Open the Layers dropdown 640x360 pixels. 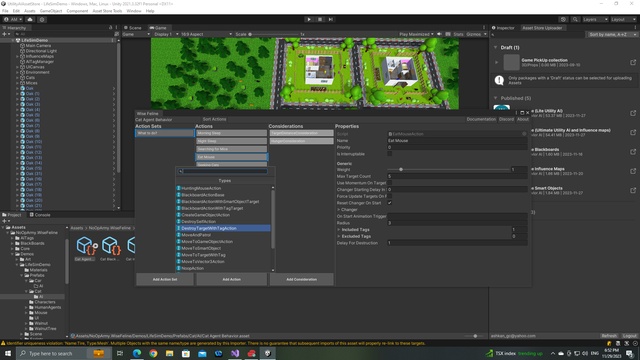pos(595,19)
